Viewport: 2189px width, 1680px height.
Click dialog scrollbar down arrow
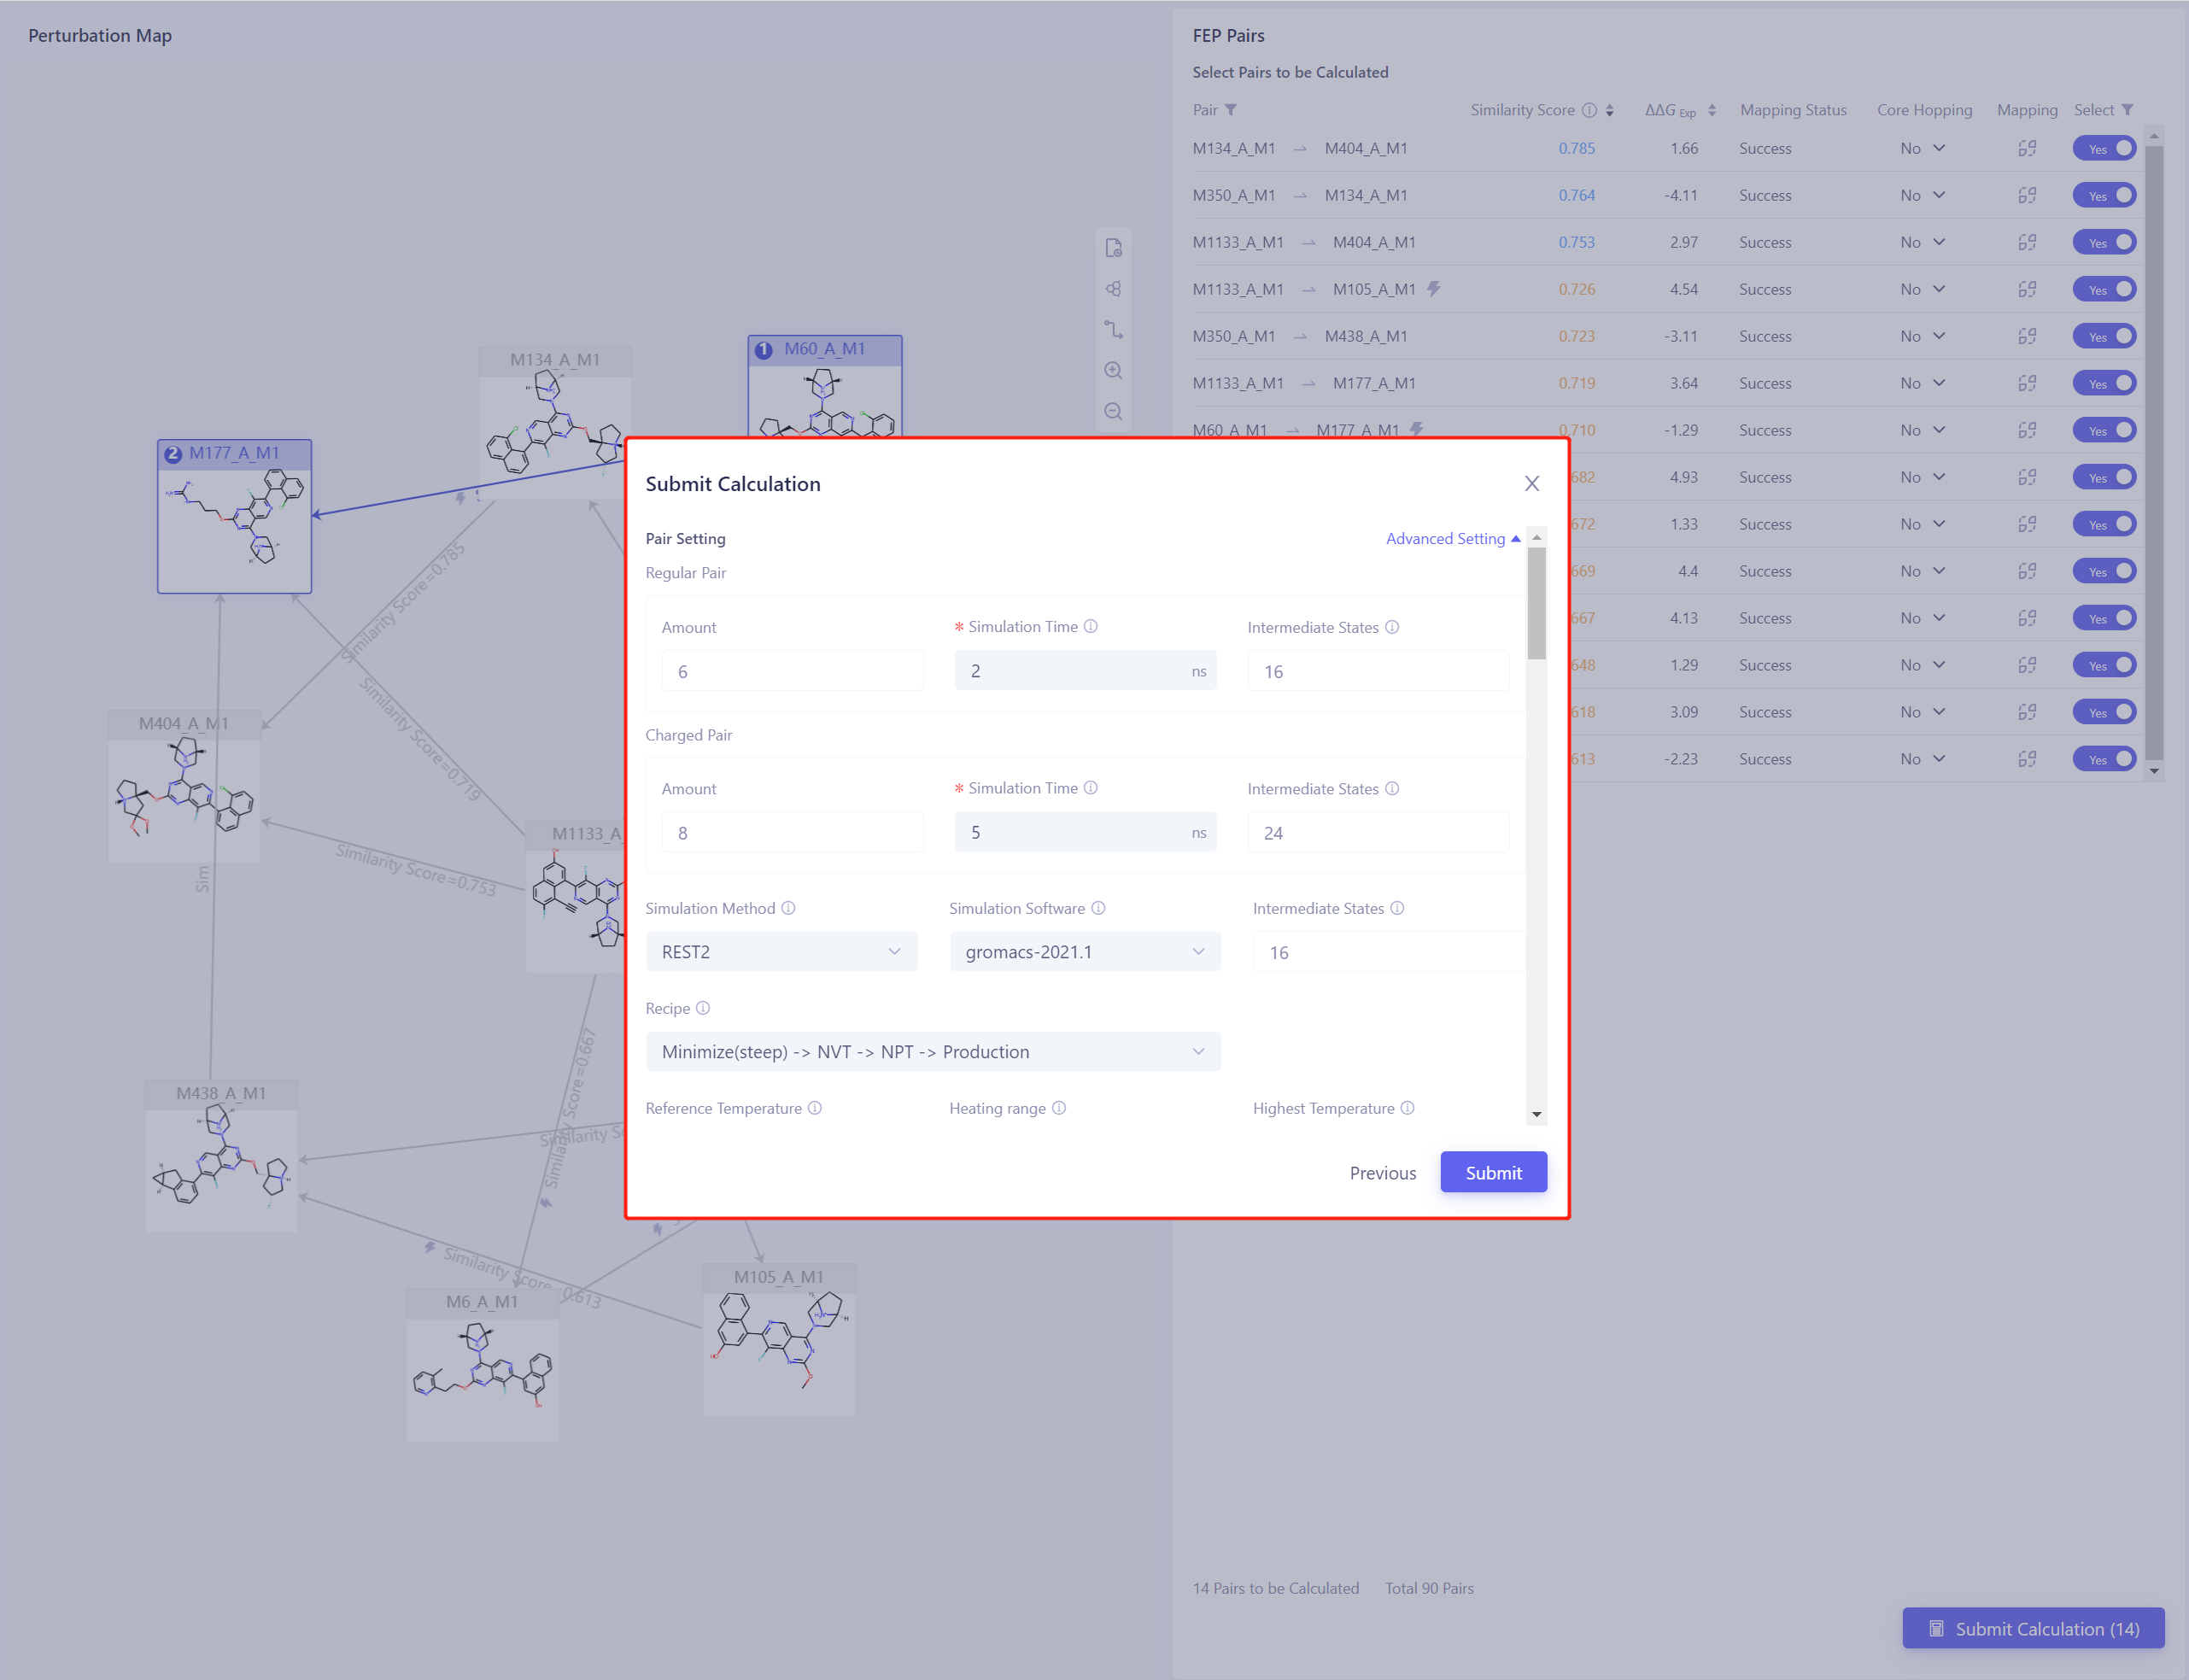[x=1537, y=1114]
